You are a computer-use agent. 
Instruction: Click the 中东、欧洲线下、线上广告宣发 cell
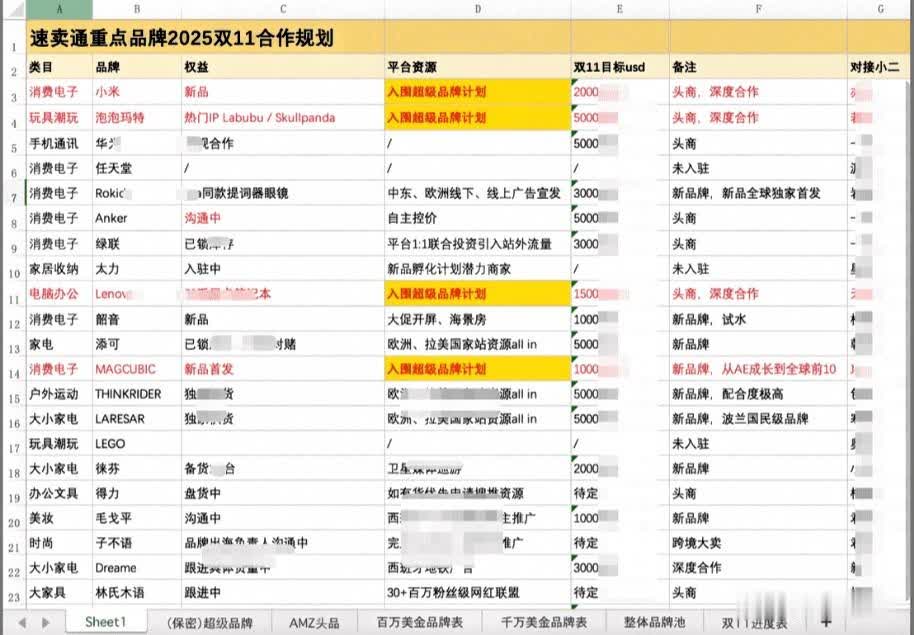point(478,193)
